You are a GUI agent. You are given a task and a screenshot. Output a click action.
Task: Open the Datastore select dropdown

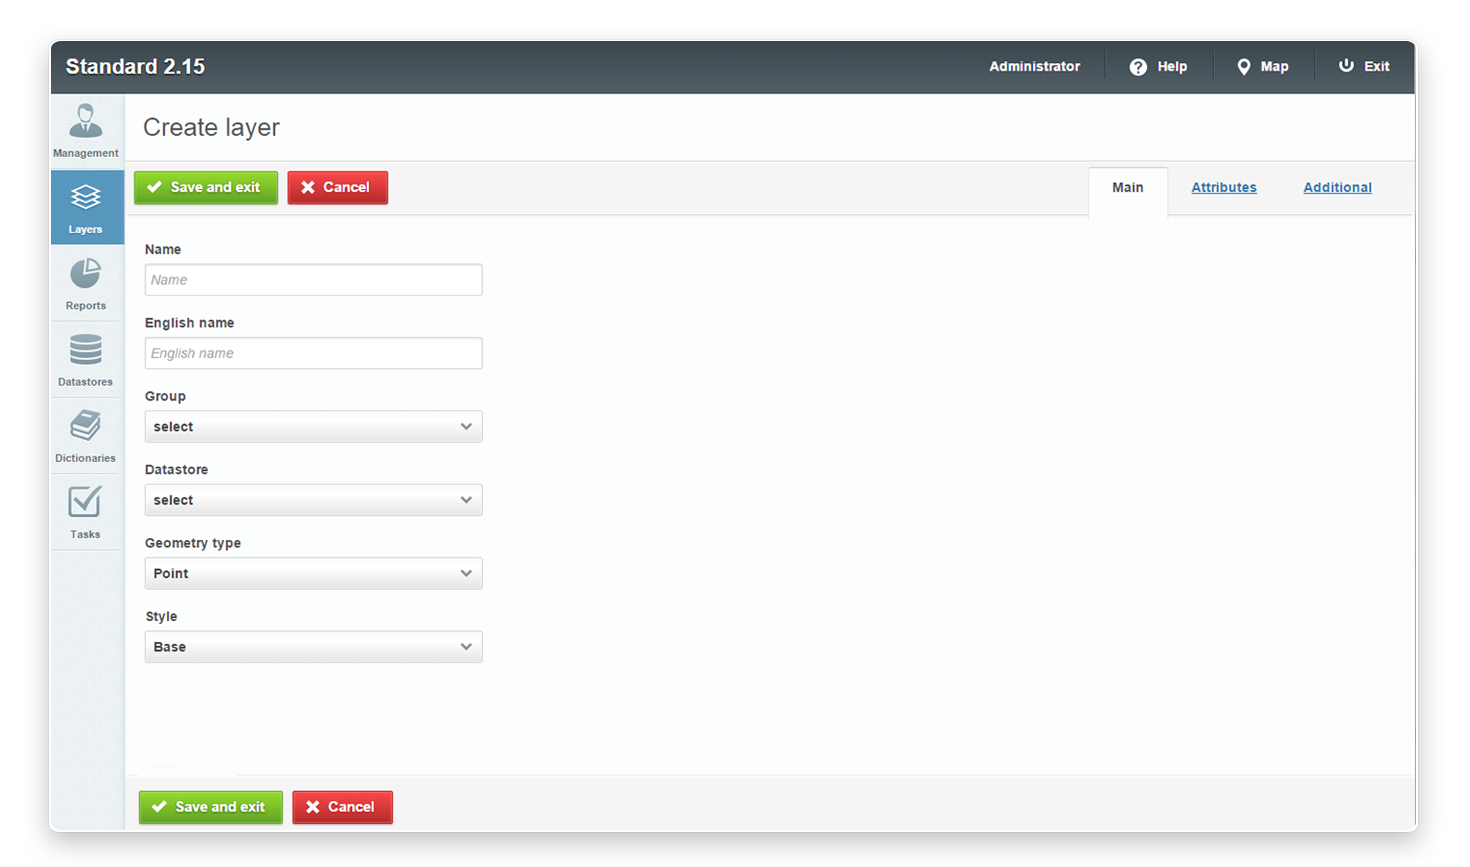(313, 500)
